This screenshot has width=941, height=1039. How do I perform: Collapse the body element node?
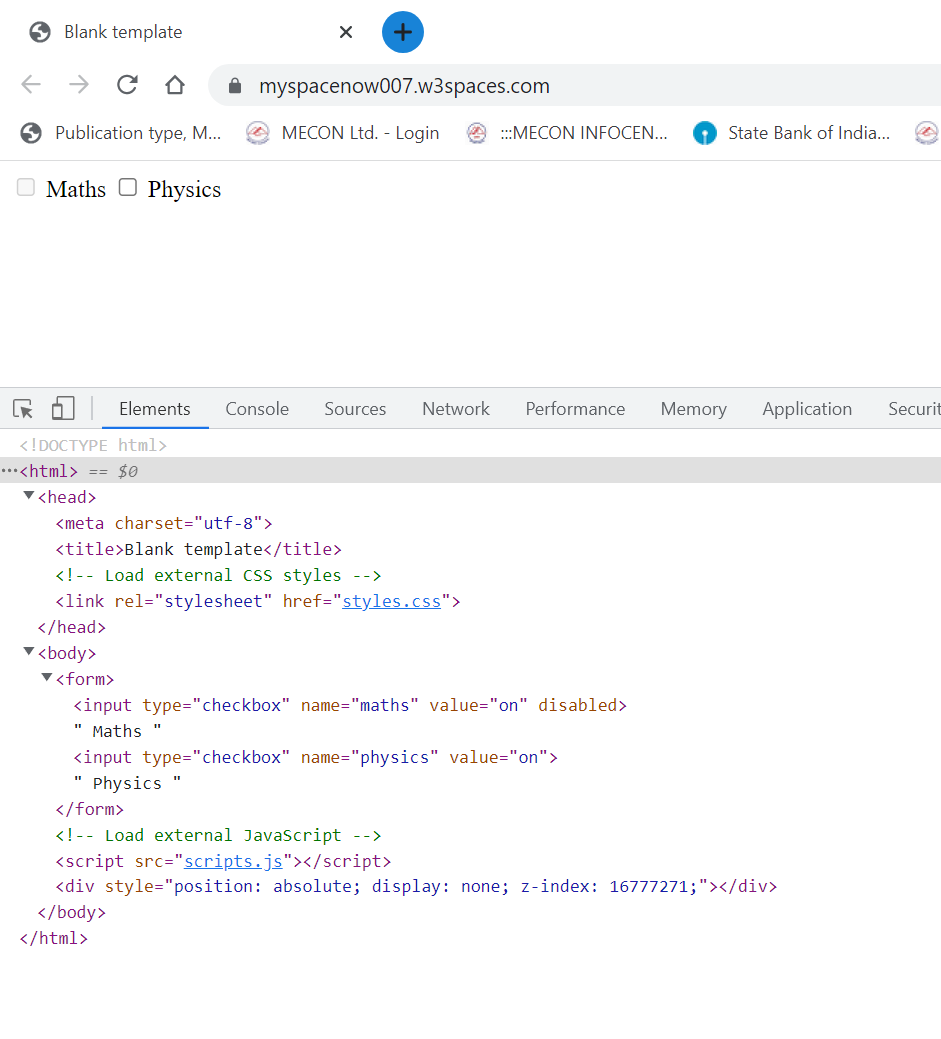(29, 652)
